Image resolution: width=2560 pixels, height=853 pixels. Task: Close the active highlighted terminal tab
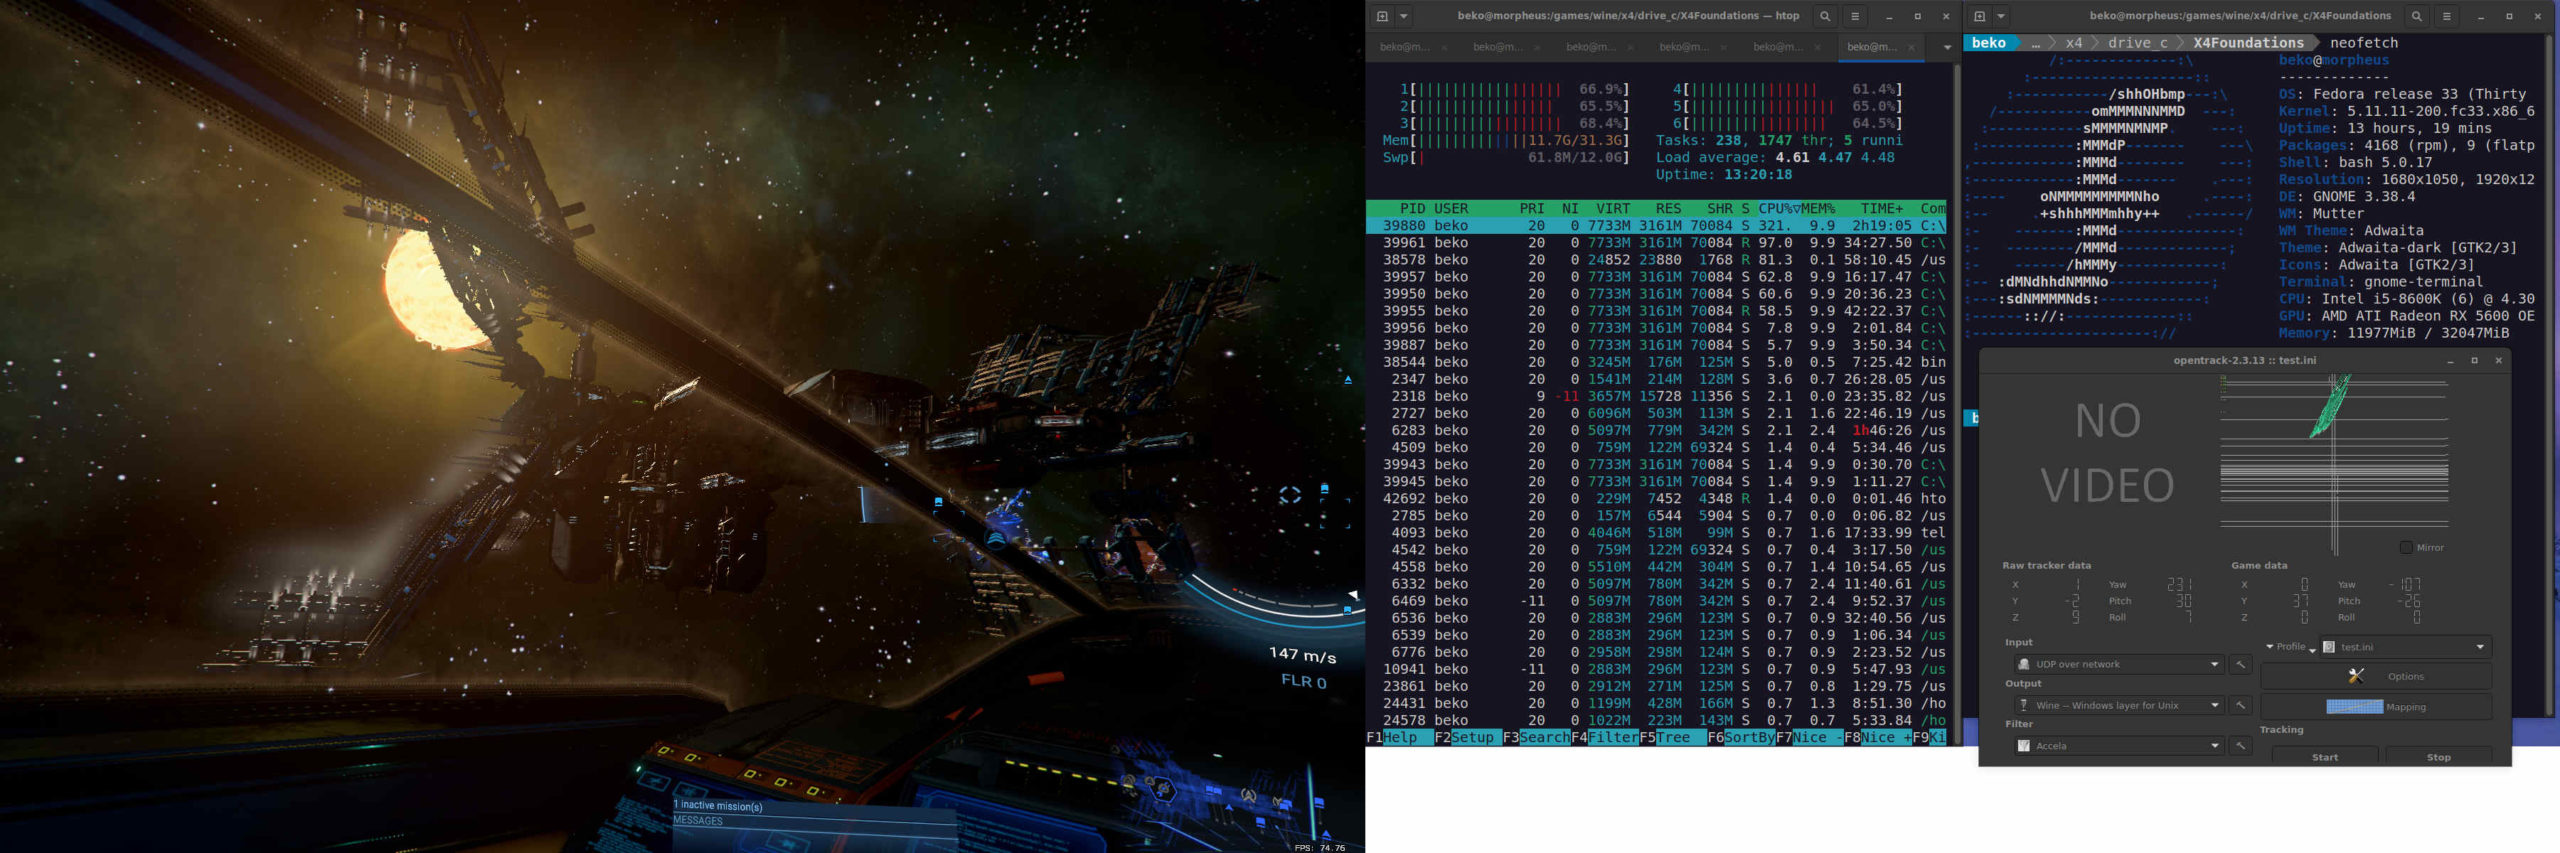(x=1911, y=47)
